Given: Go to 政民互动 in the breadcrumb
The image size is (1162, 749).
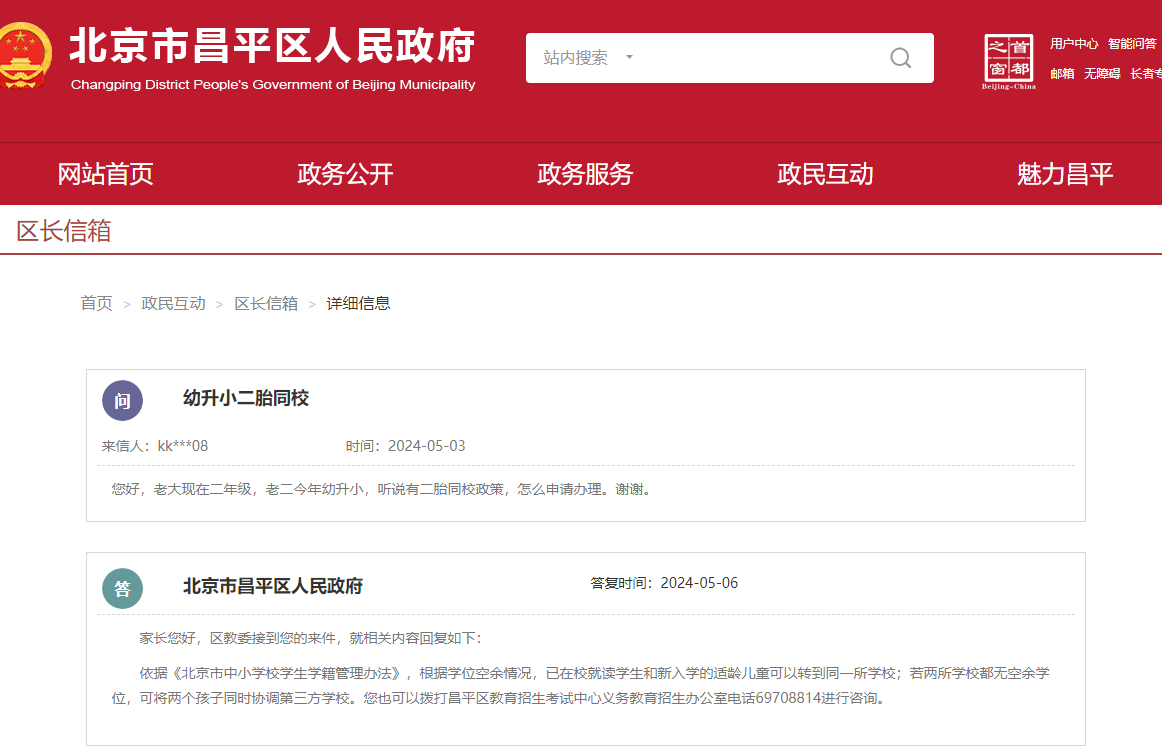Looking at the screenshot, I should [173, 303].
